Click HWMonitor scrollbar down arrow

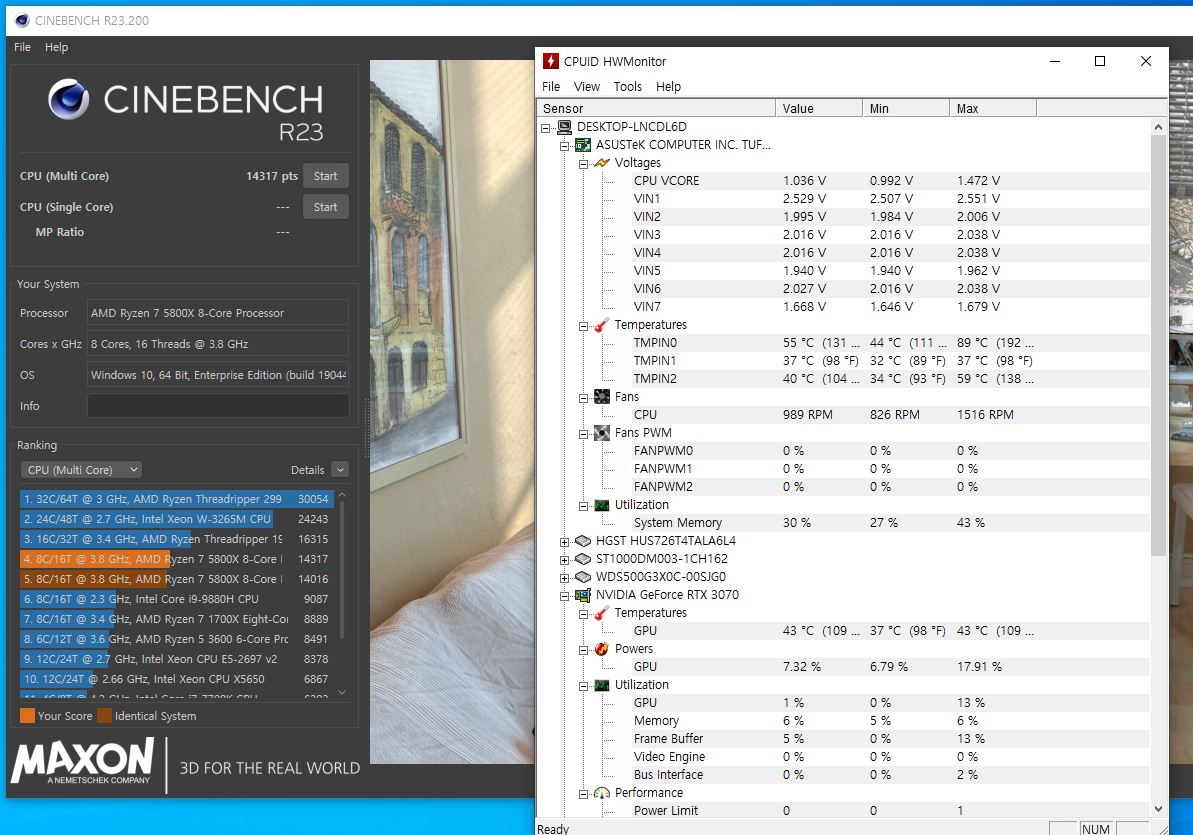click(x=1158, y=809)
